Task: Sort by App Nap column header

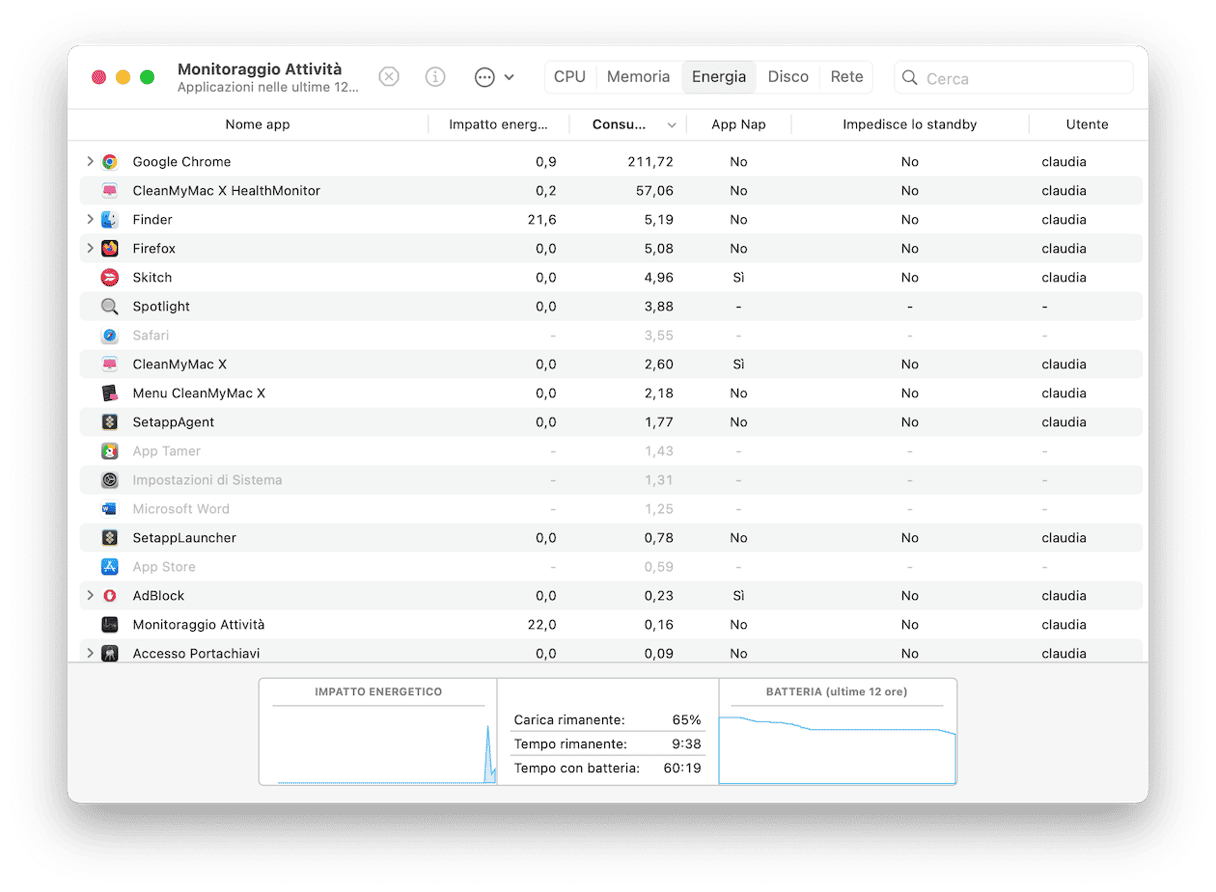Action: (739, 125)
